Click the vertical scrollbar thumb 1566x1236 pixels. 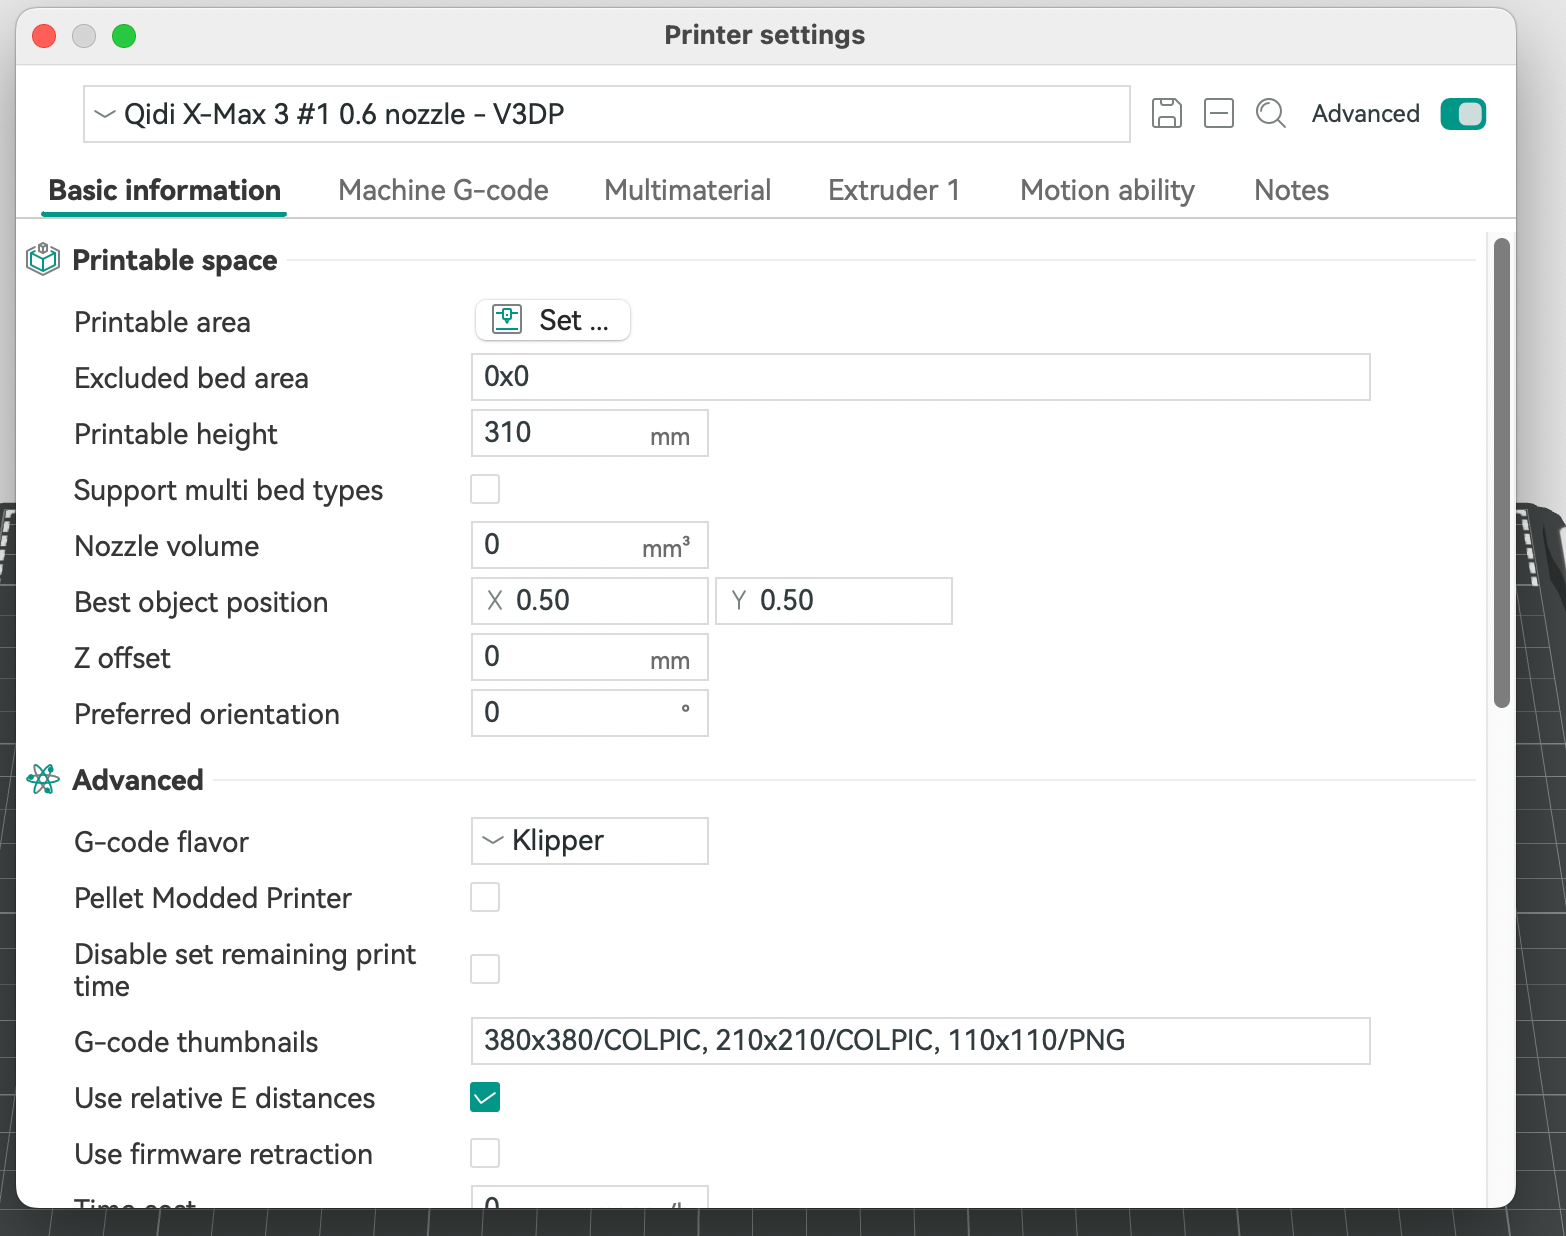(1501, 472)
